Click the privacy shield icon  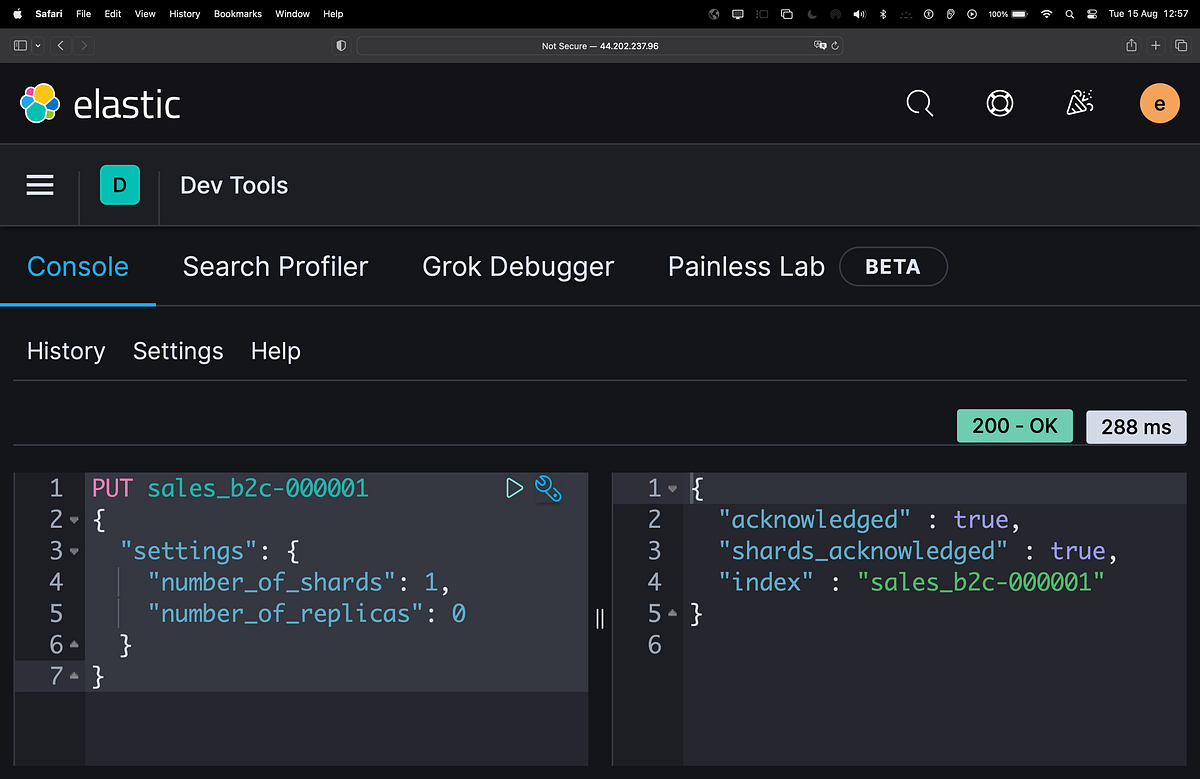click(x=341, y=45)
